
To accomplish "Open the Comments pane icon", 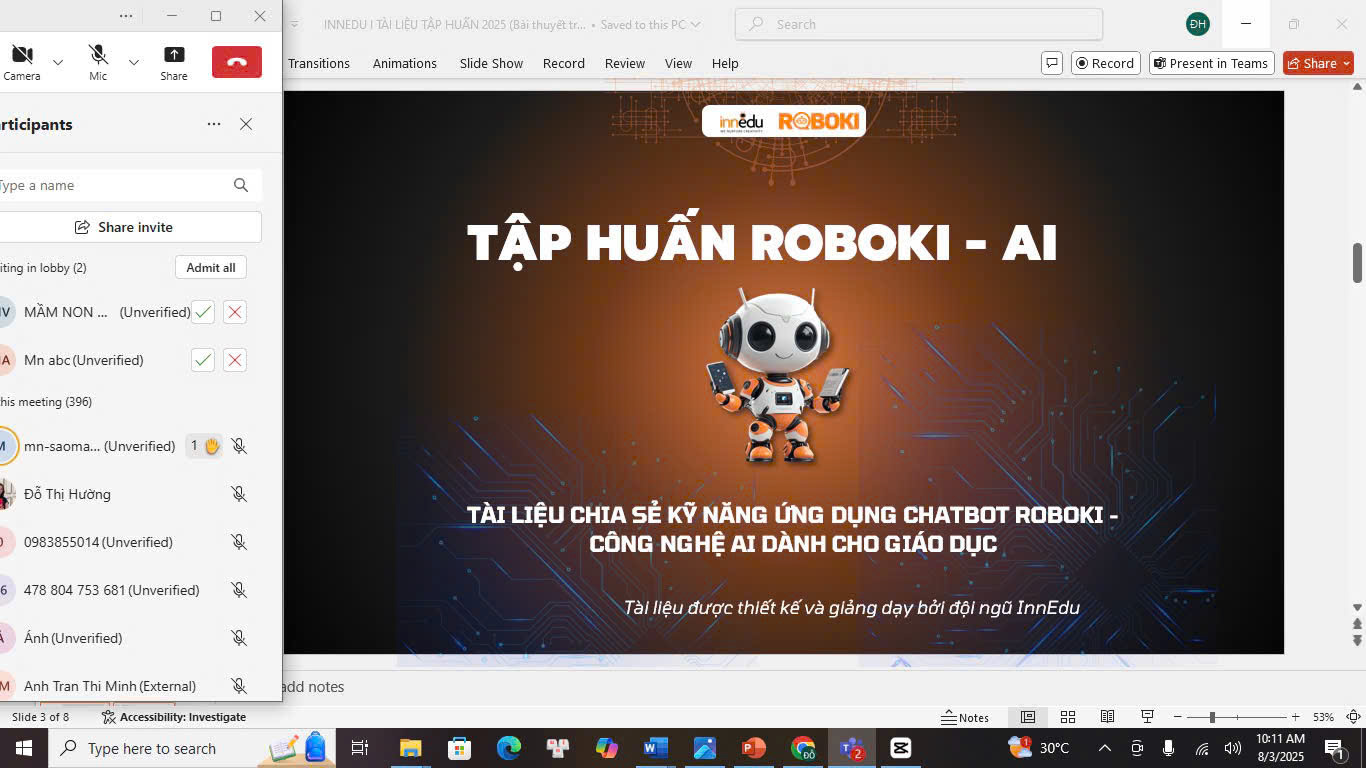I will 1052,63.
